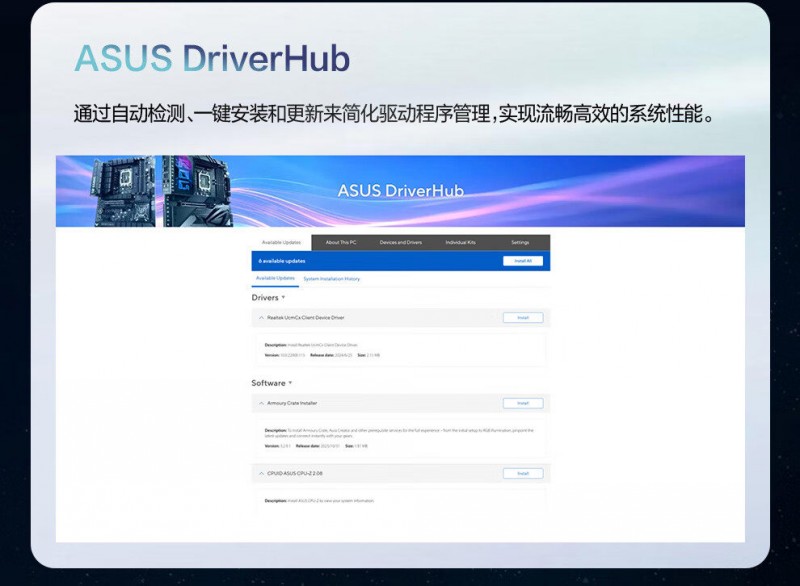This screenshot has height=586, width=800.
Task: Show the System Installation History sub-tab
Action: pyautogui.click(x=331, y=279)
